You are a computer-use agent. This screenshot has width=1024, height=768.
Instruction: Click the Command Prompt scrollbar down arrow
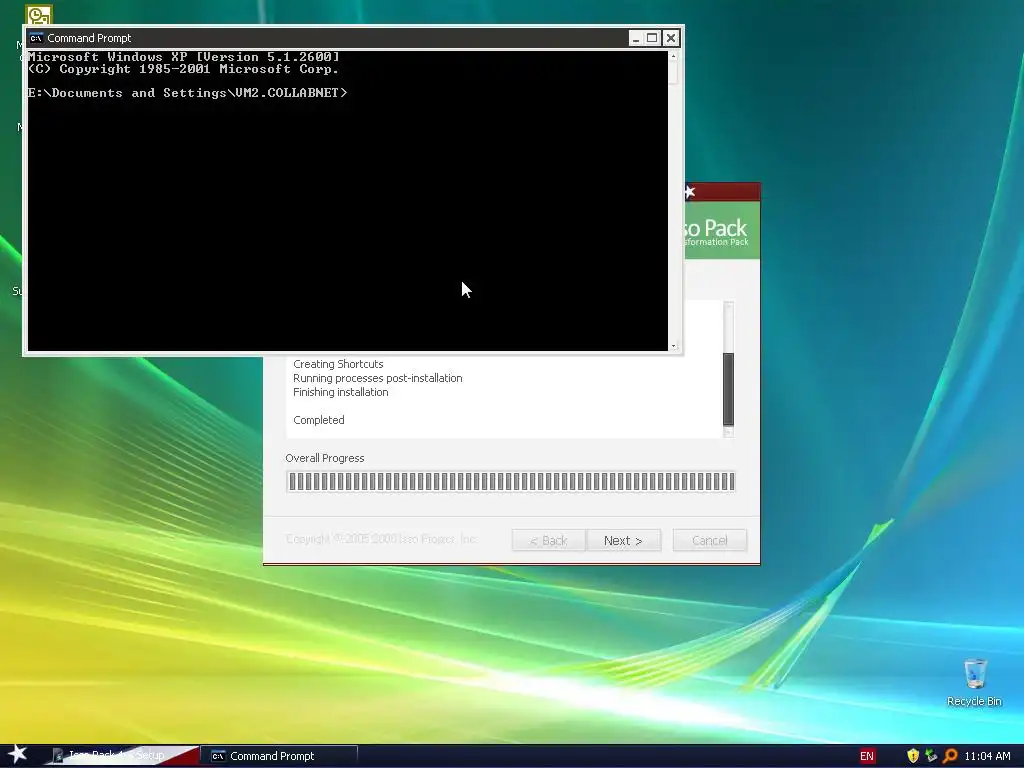pyautogui.click(x=673, y=345)
